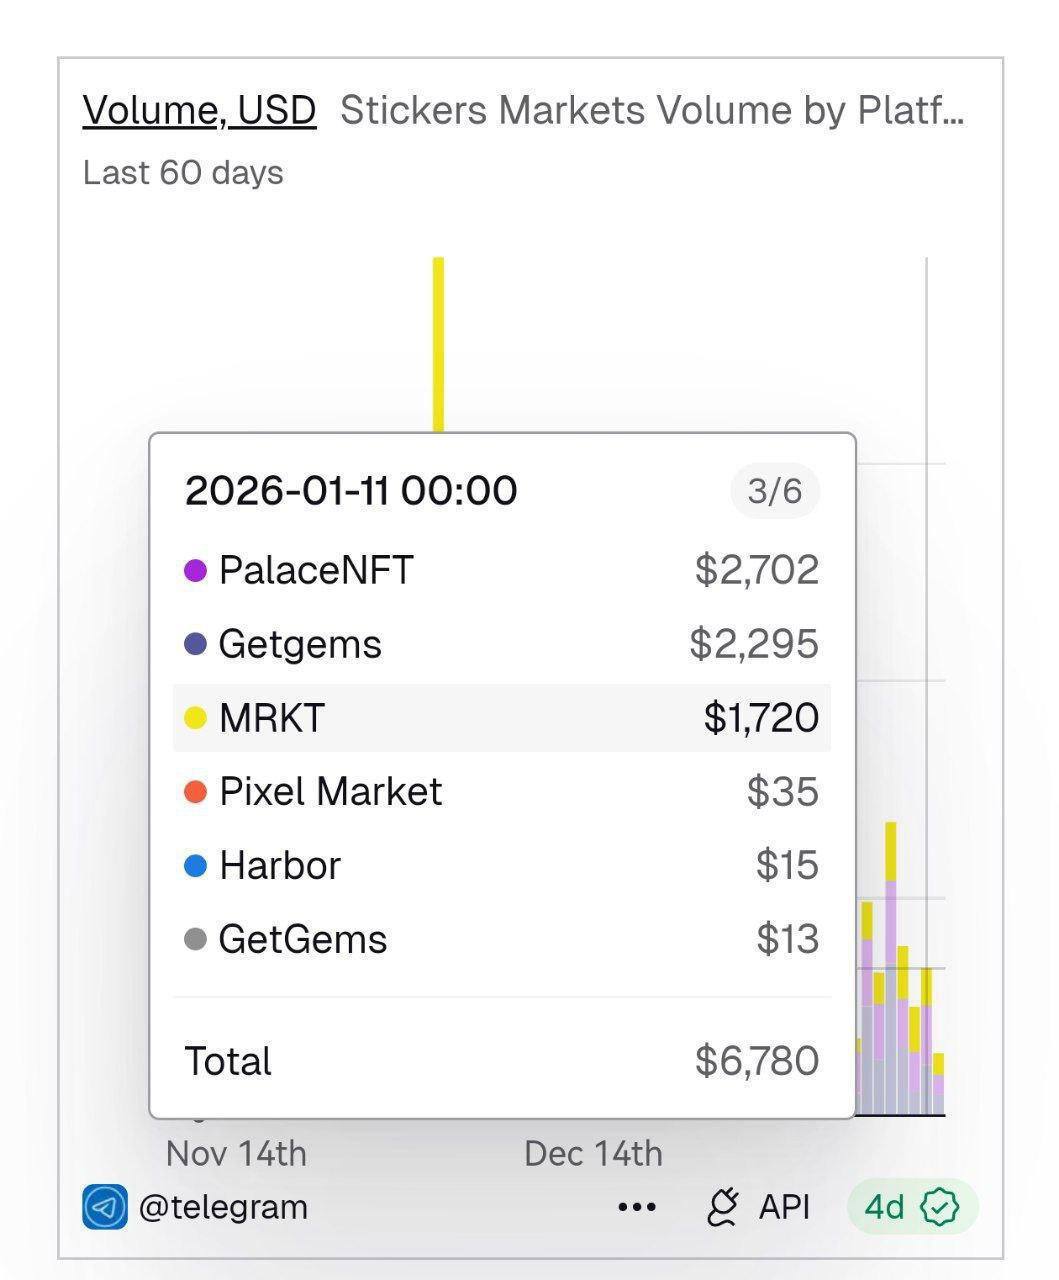Select the MRKT row in tooltip
The image size is (1059, 1280).
click(501, 718)
